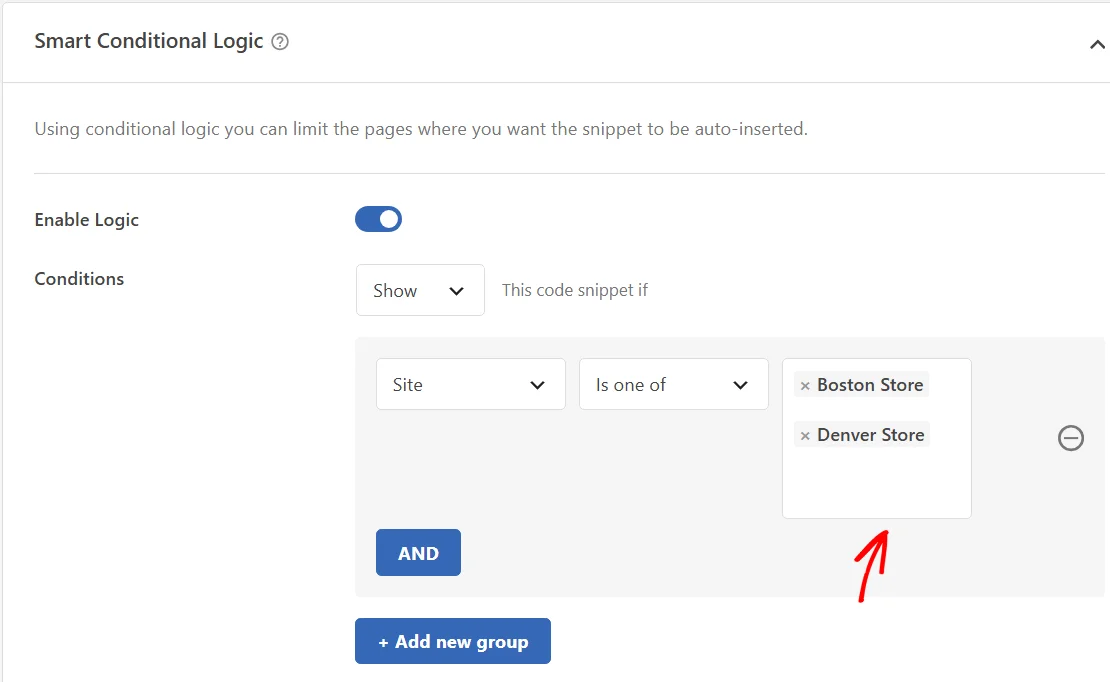Image resolution: width=1110 pixels, height=682 pixels.
Task: Click the Conditions label
Action: 79,279
